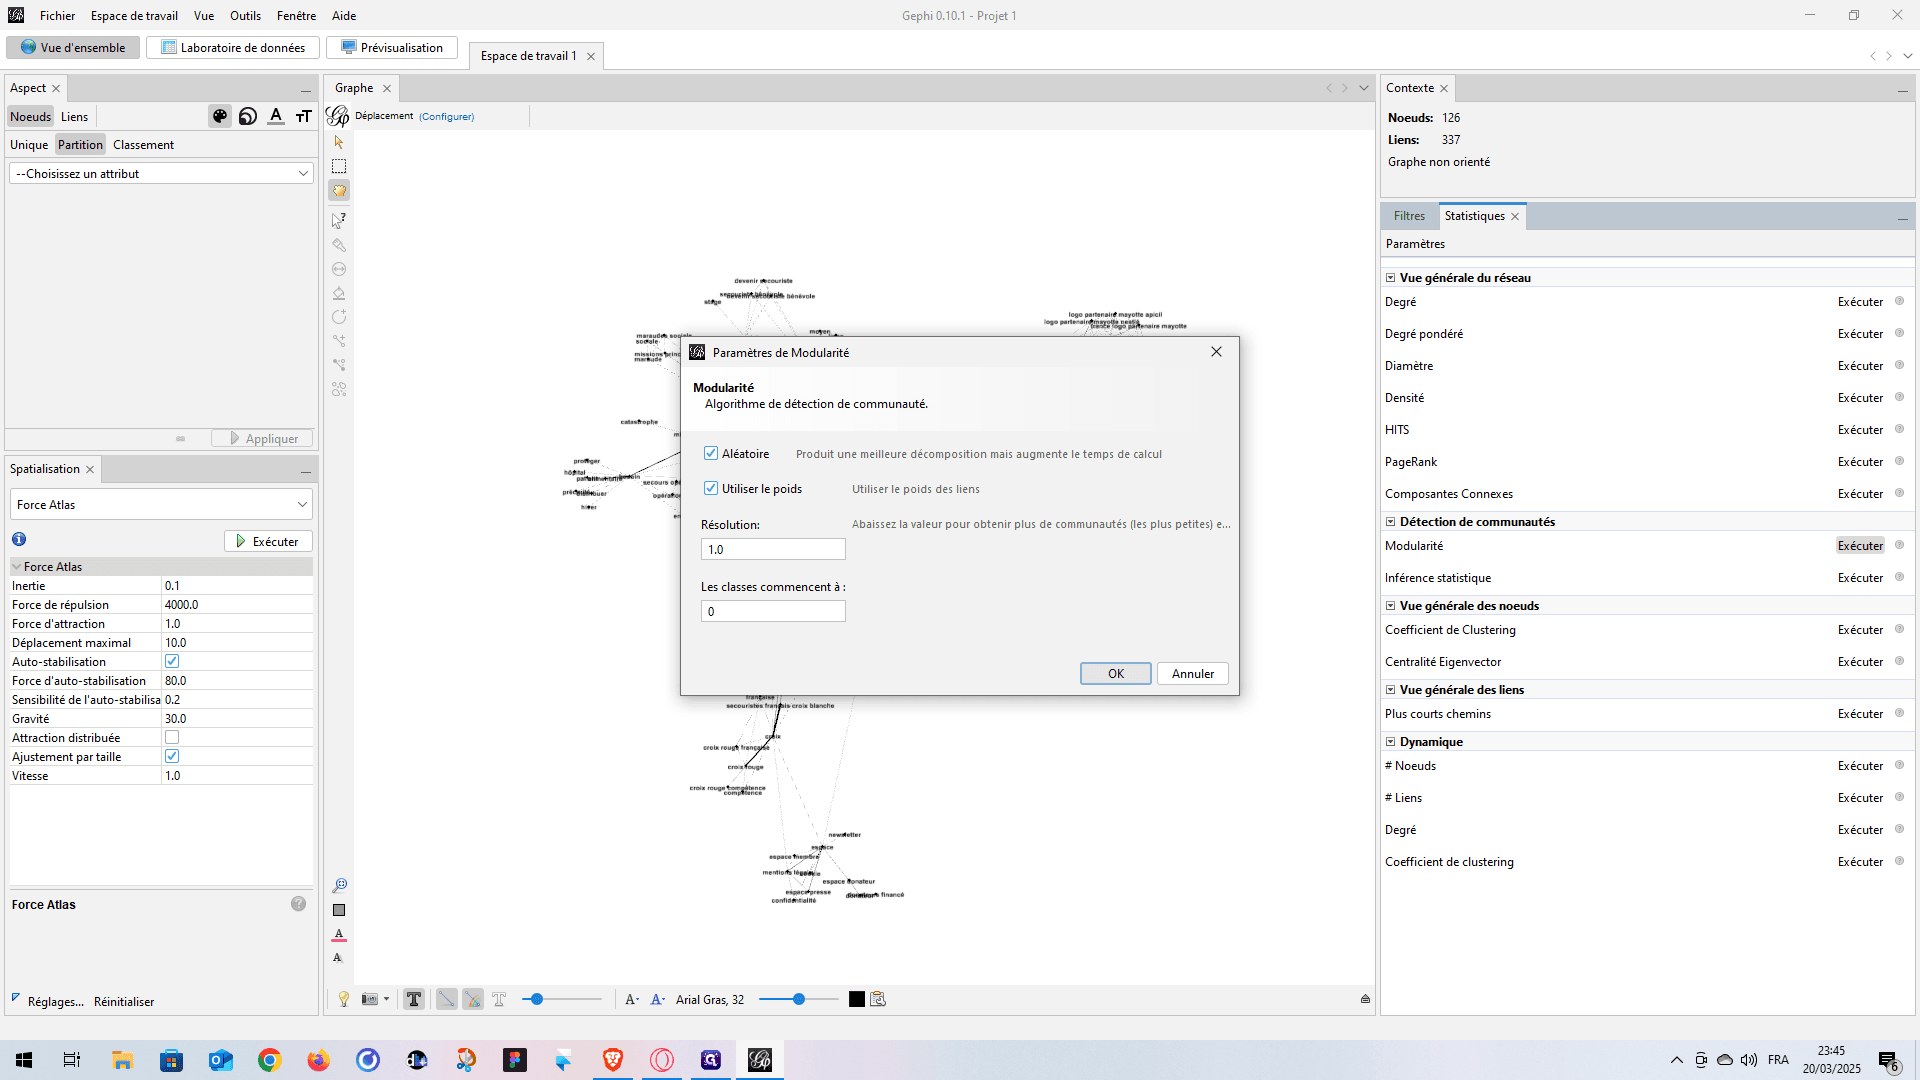Click the reset colors square icon
This screenshot has width=1920, height=1080.
point(339,910)
